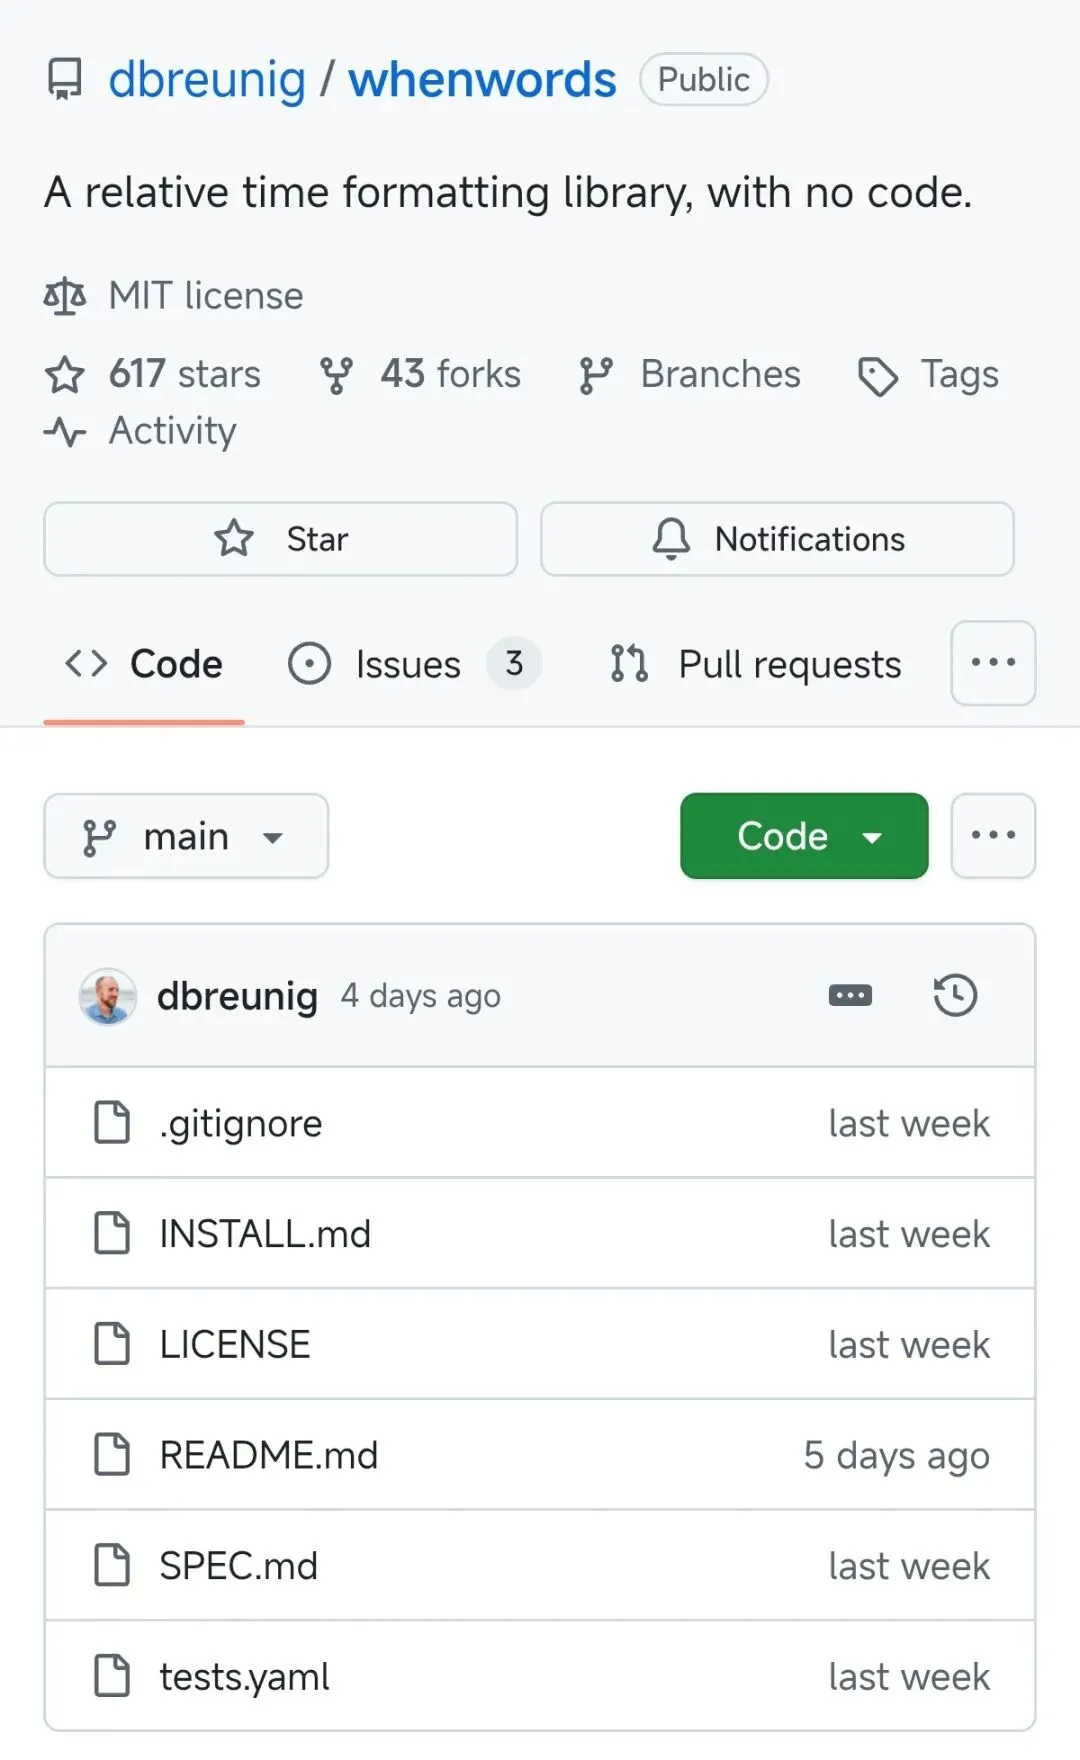
Task: Click the Activity pulse icon
Action: (x=65, y=432)
